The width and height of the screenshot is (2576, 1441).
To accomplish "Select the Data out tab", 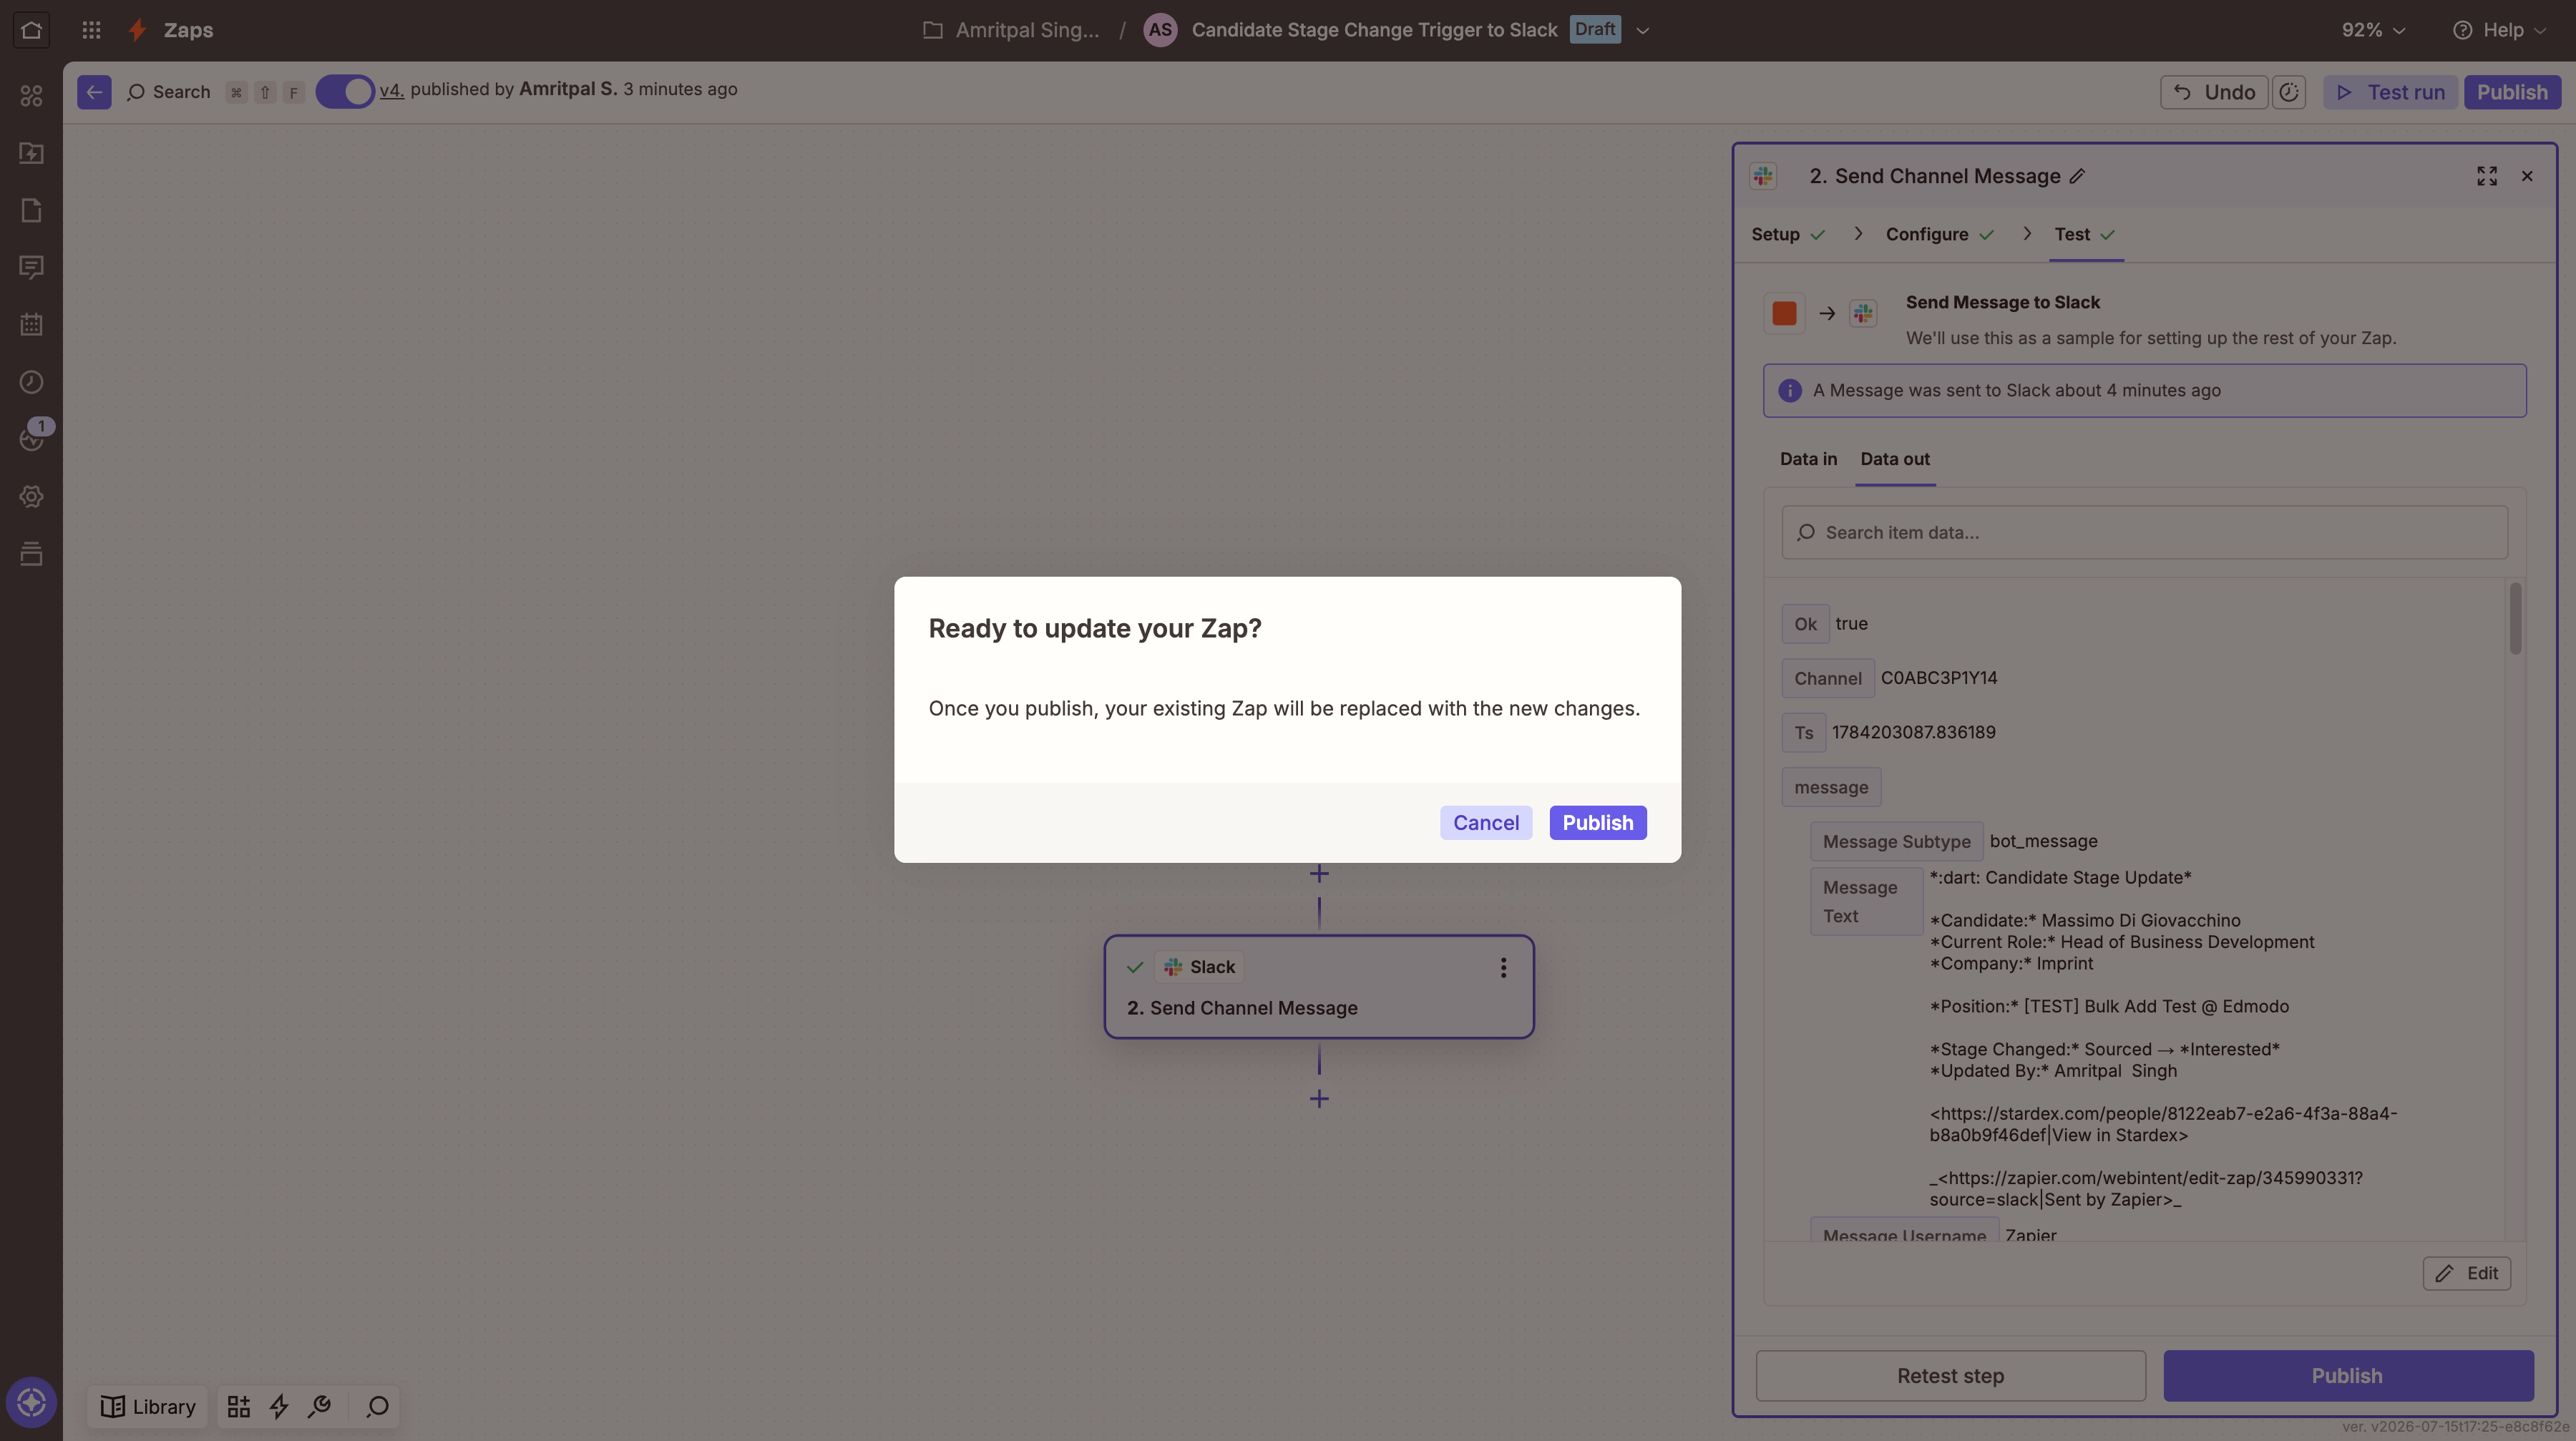I will tap(1895, 460).
